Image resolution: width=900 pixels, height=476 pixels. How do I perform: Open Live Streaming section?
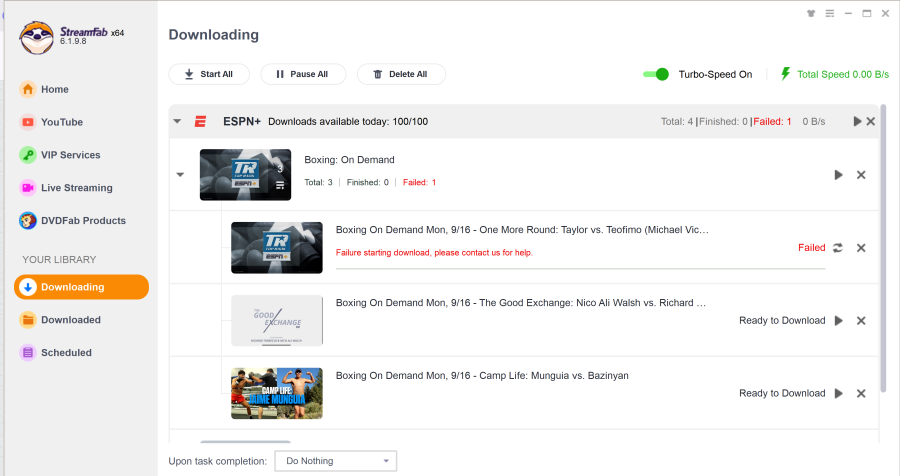click(66, 187)
